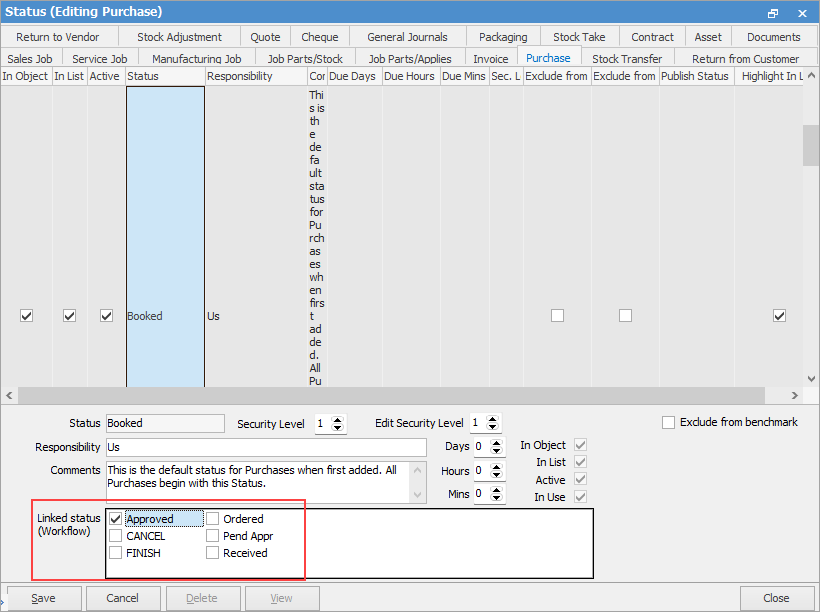This screenshot has height=612, width=820.
Task: Check the Pend Appr linked status
Action: click(213, 536)
